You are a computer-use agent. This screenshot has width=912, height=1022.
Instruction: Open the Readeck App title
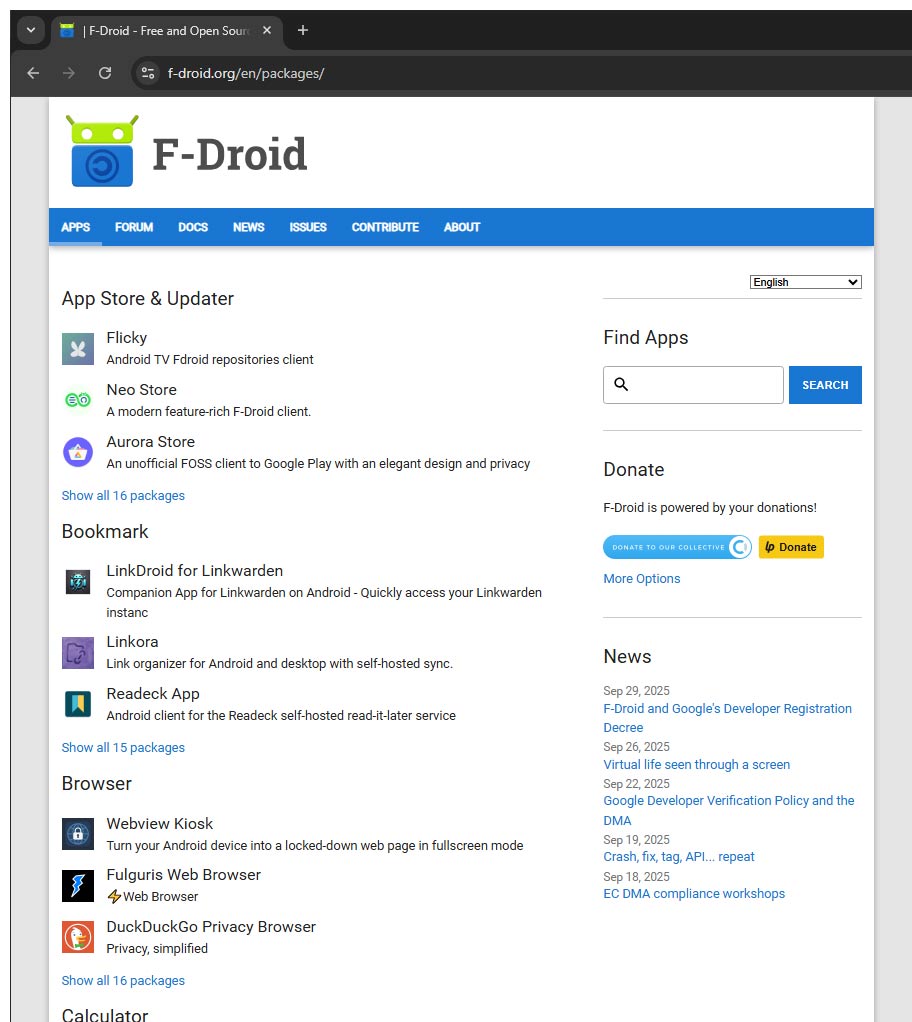[x=153, y=694]
